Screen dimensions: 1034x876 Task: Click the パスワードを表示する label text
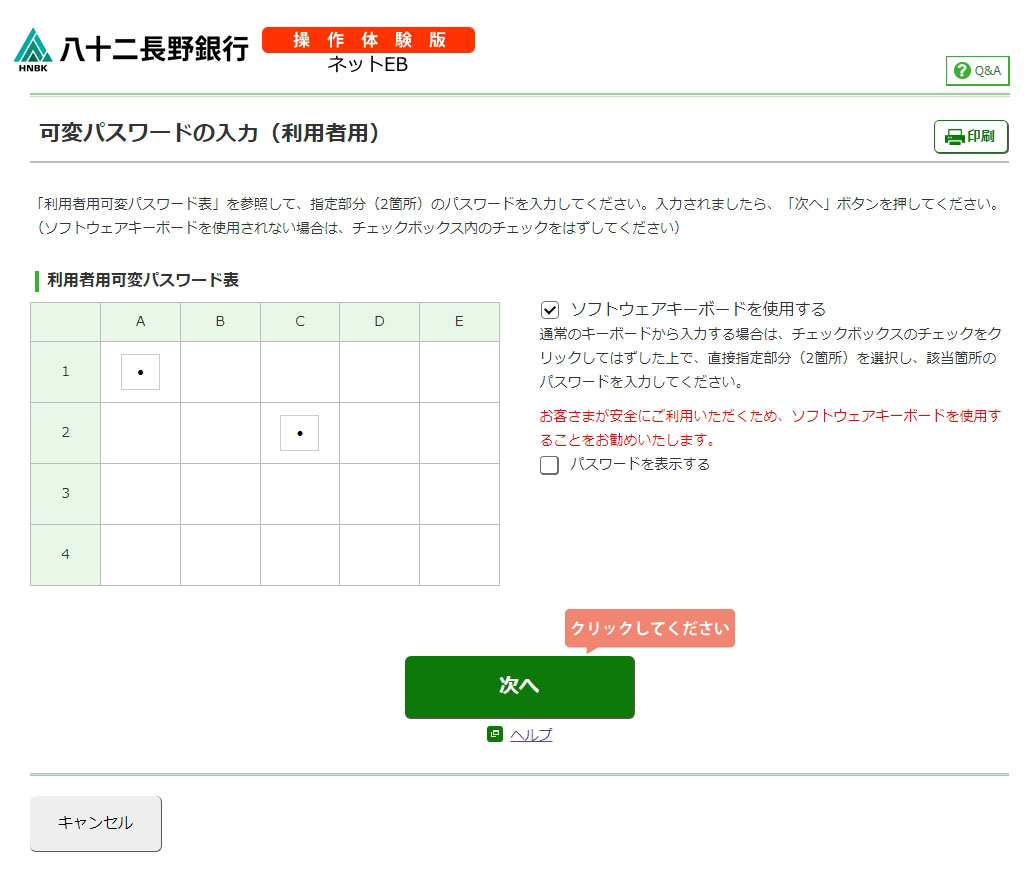(x=639, y=464)
